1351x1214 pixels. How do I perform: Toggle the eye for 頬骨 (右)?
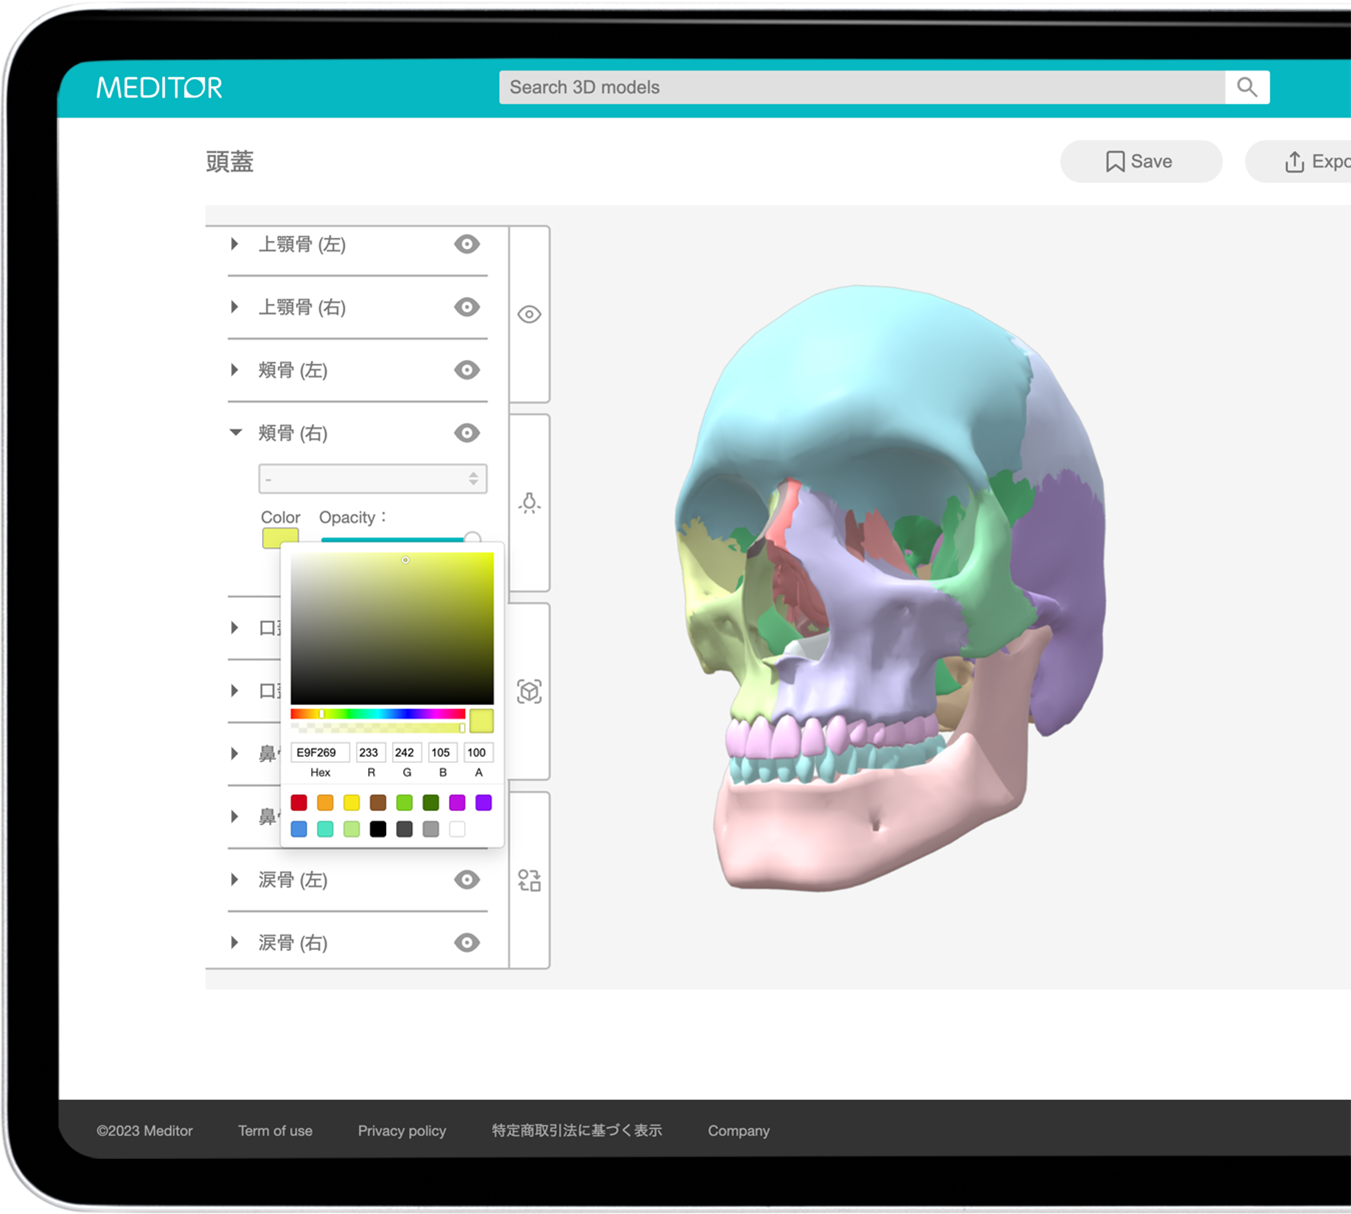click(x=467, y=433)
